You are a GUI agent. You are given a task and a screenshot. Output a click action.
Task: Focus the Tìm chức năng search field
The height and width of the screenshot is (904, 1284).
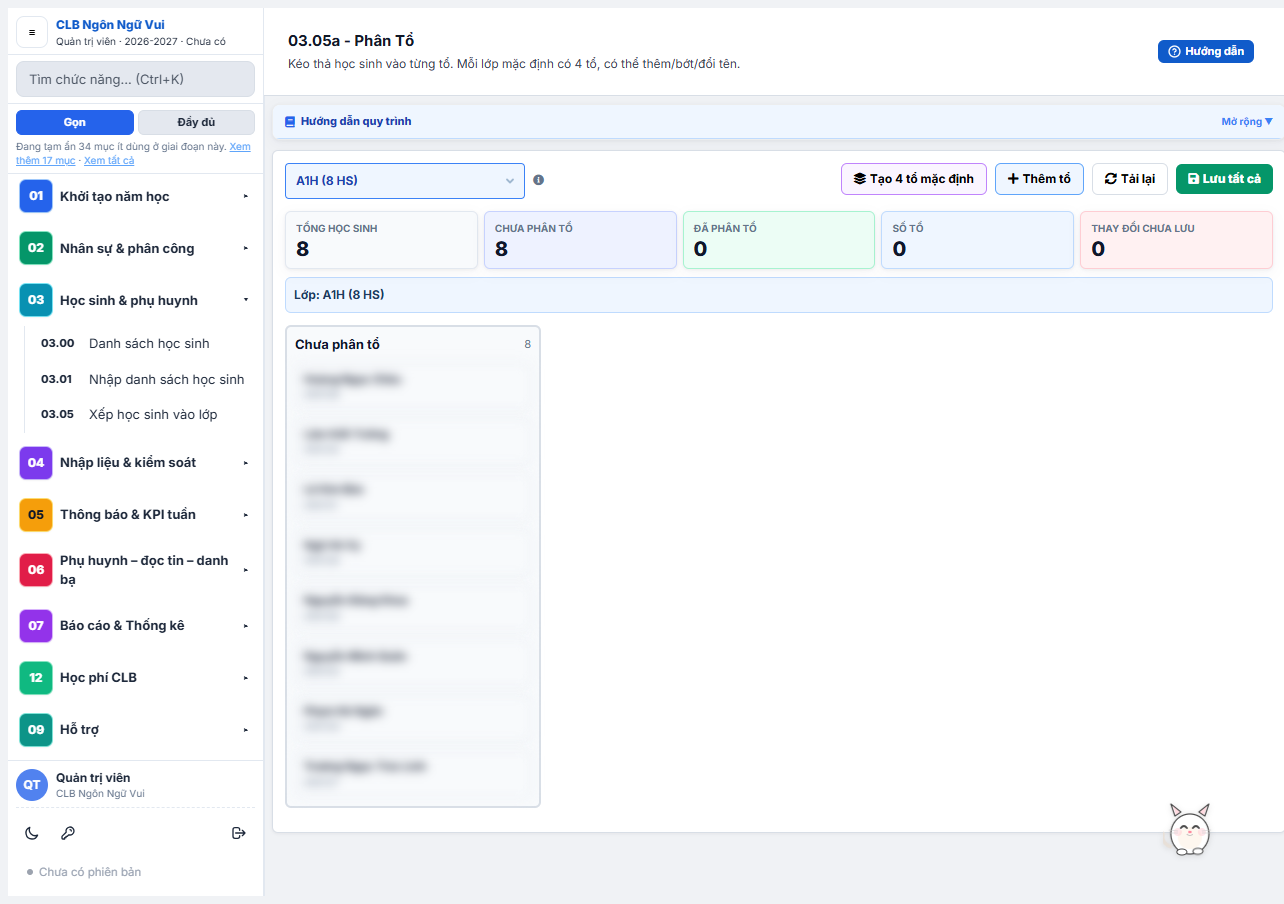click(x=135, y=79)
